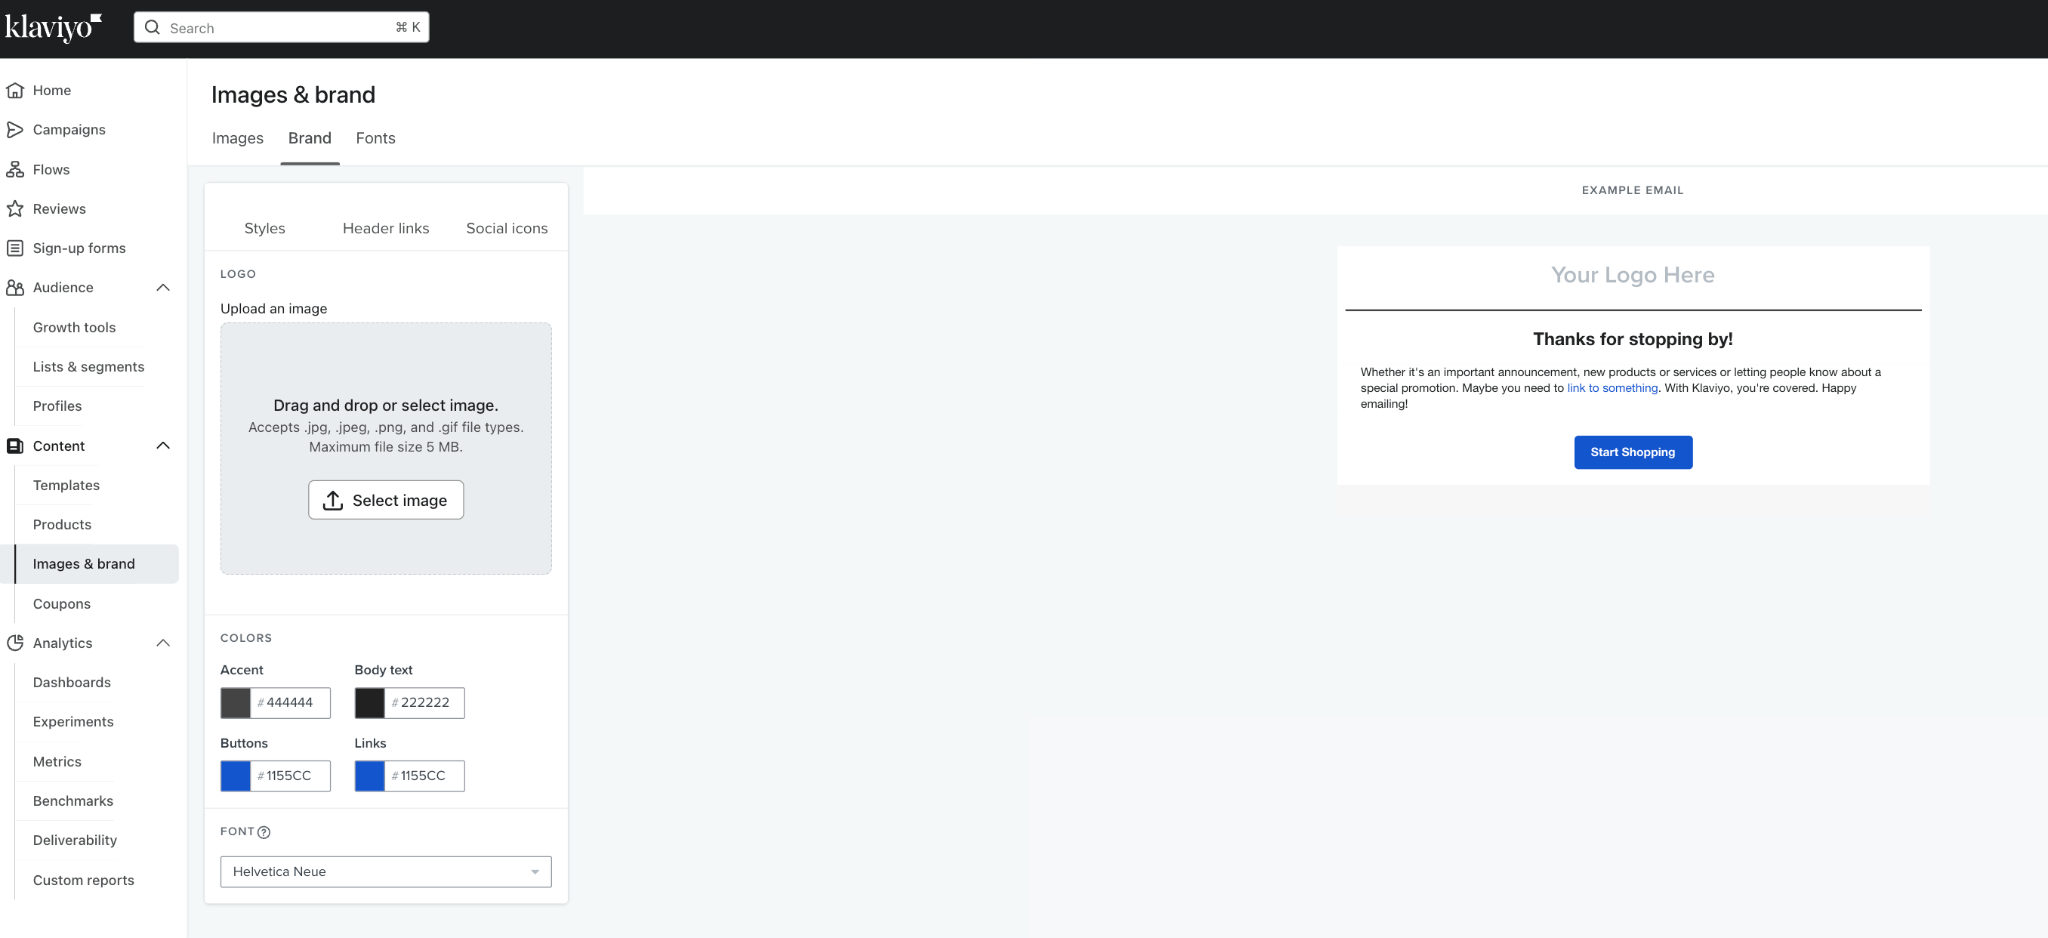Click 'Thanks for stopping by!' heading

click(x=1633, y=339)
